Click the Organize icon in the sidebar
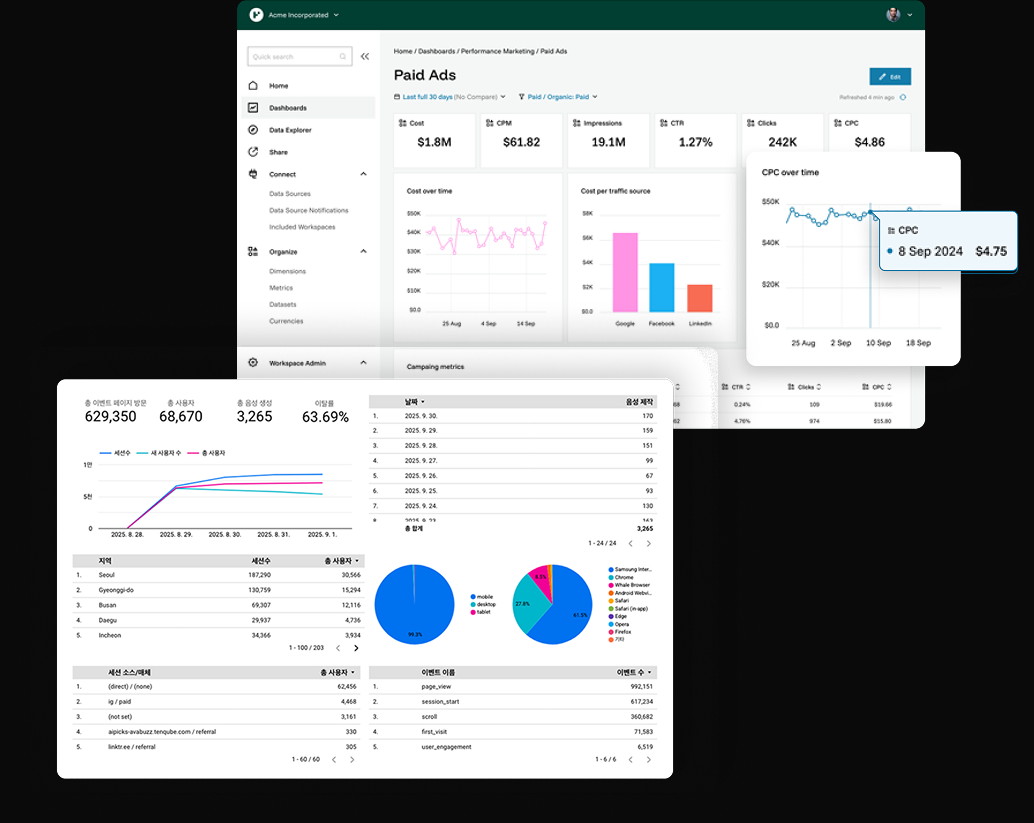The image size is (1034, 823). tap(253, 251)
